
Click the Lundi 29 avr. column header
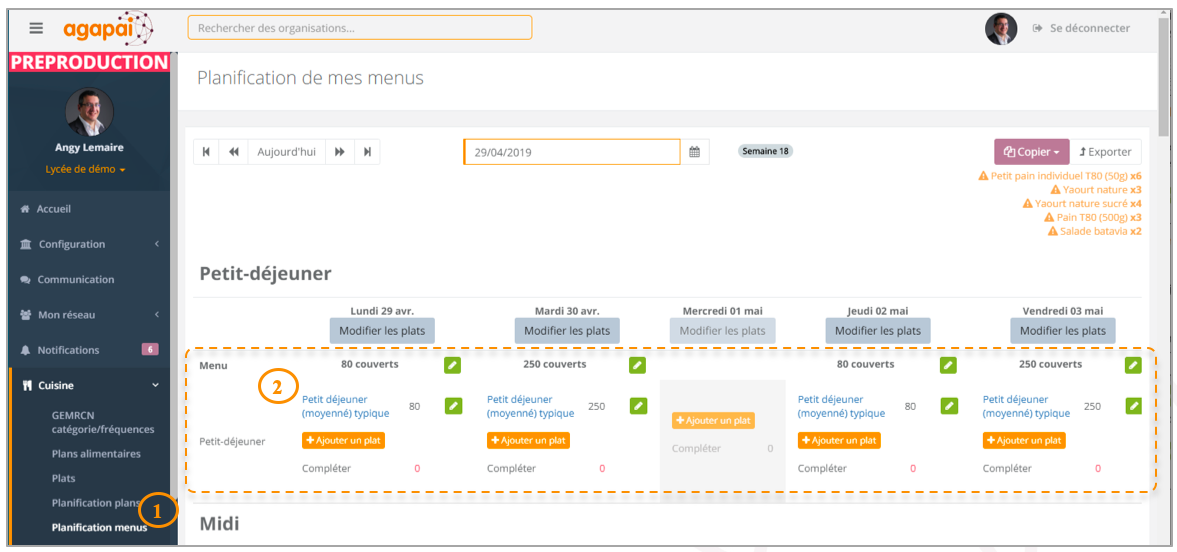tap(382, 311)
